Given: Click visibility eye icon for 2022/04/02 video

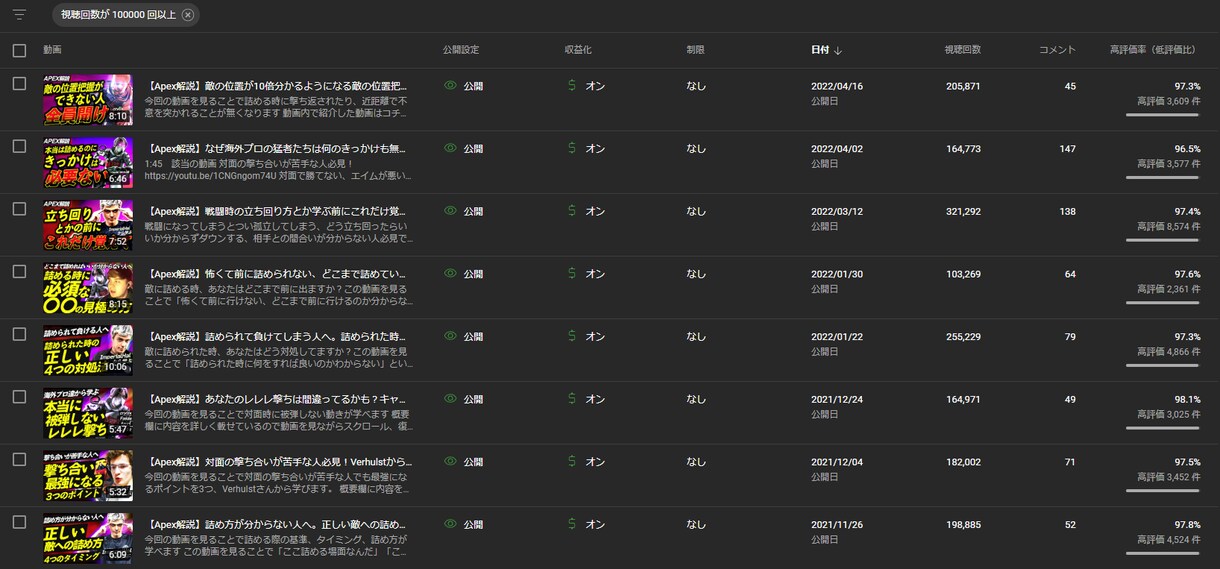Looking at the screenshot, I should (450, 148).
